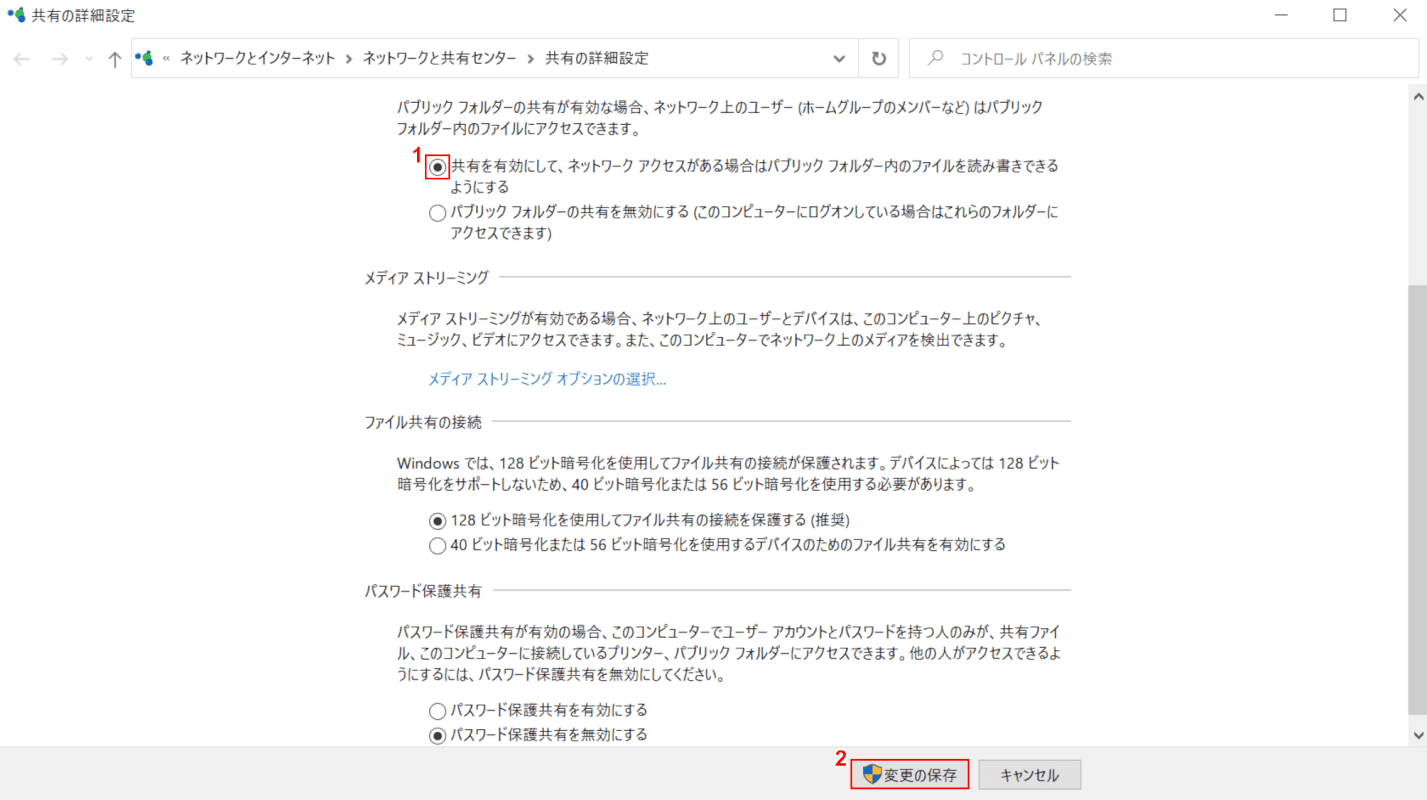1427x800 pixels.
Task: Click the パスワード保護共有 section heading
Action: coord(423,591)
